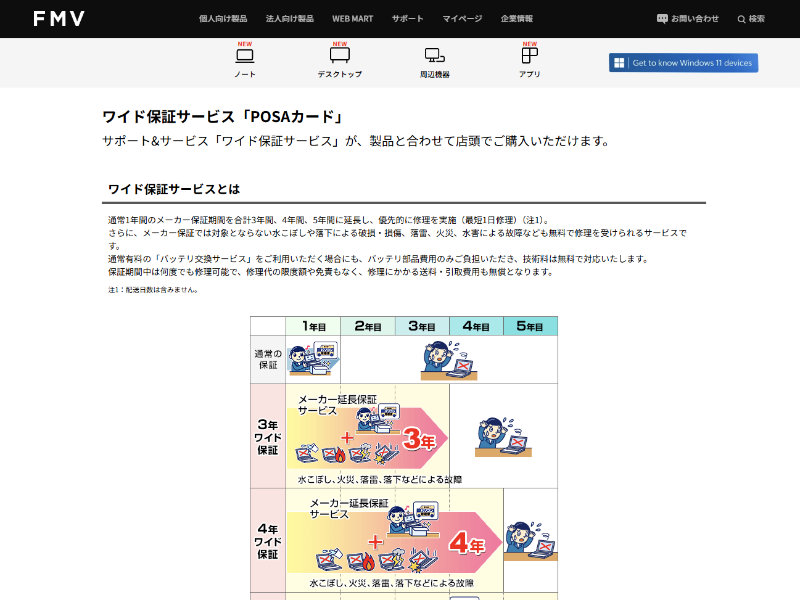Image resolution: width=800 pixels, height=600 pixels.
Task: Click the 3年 warranty arrow graphic
Action: click(x=418, y=438)
